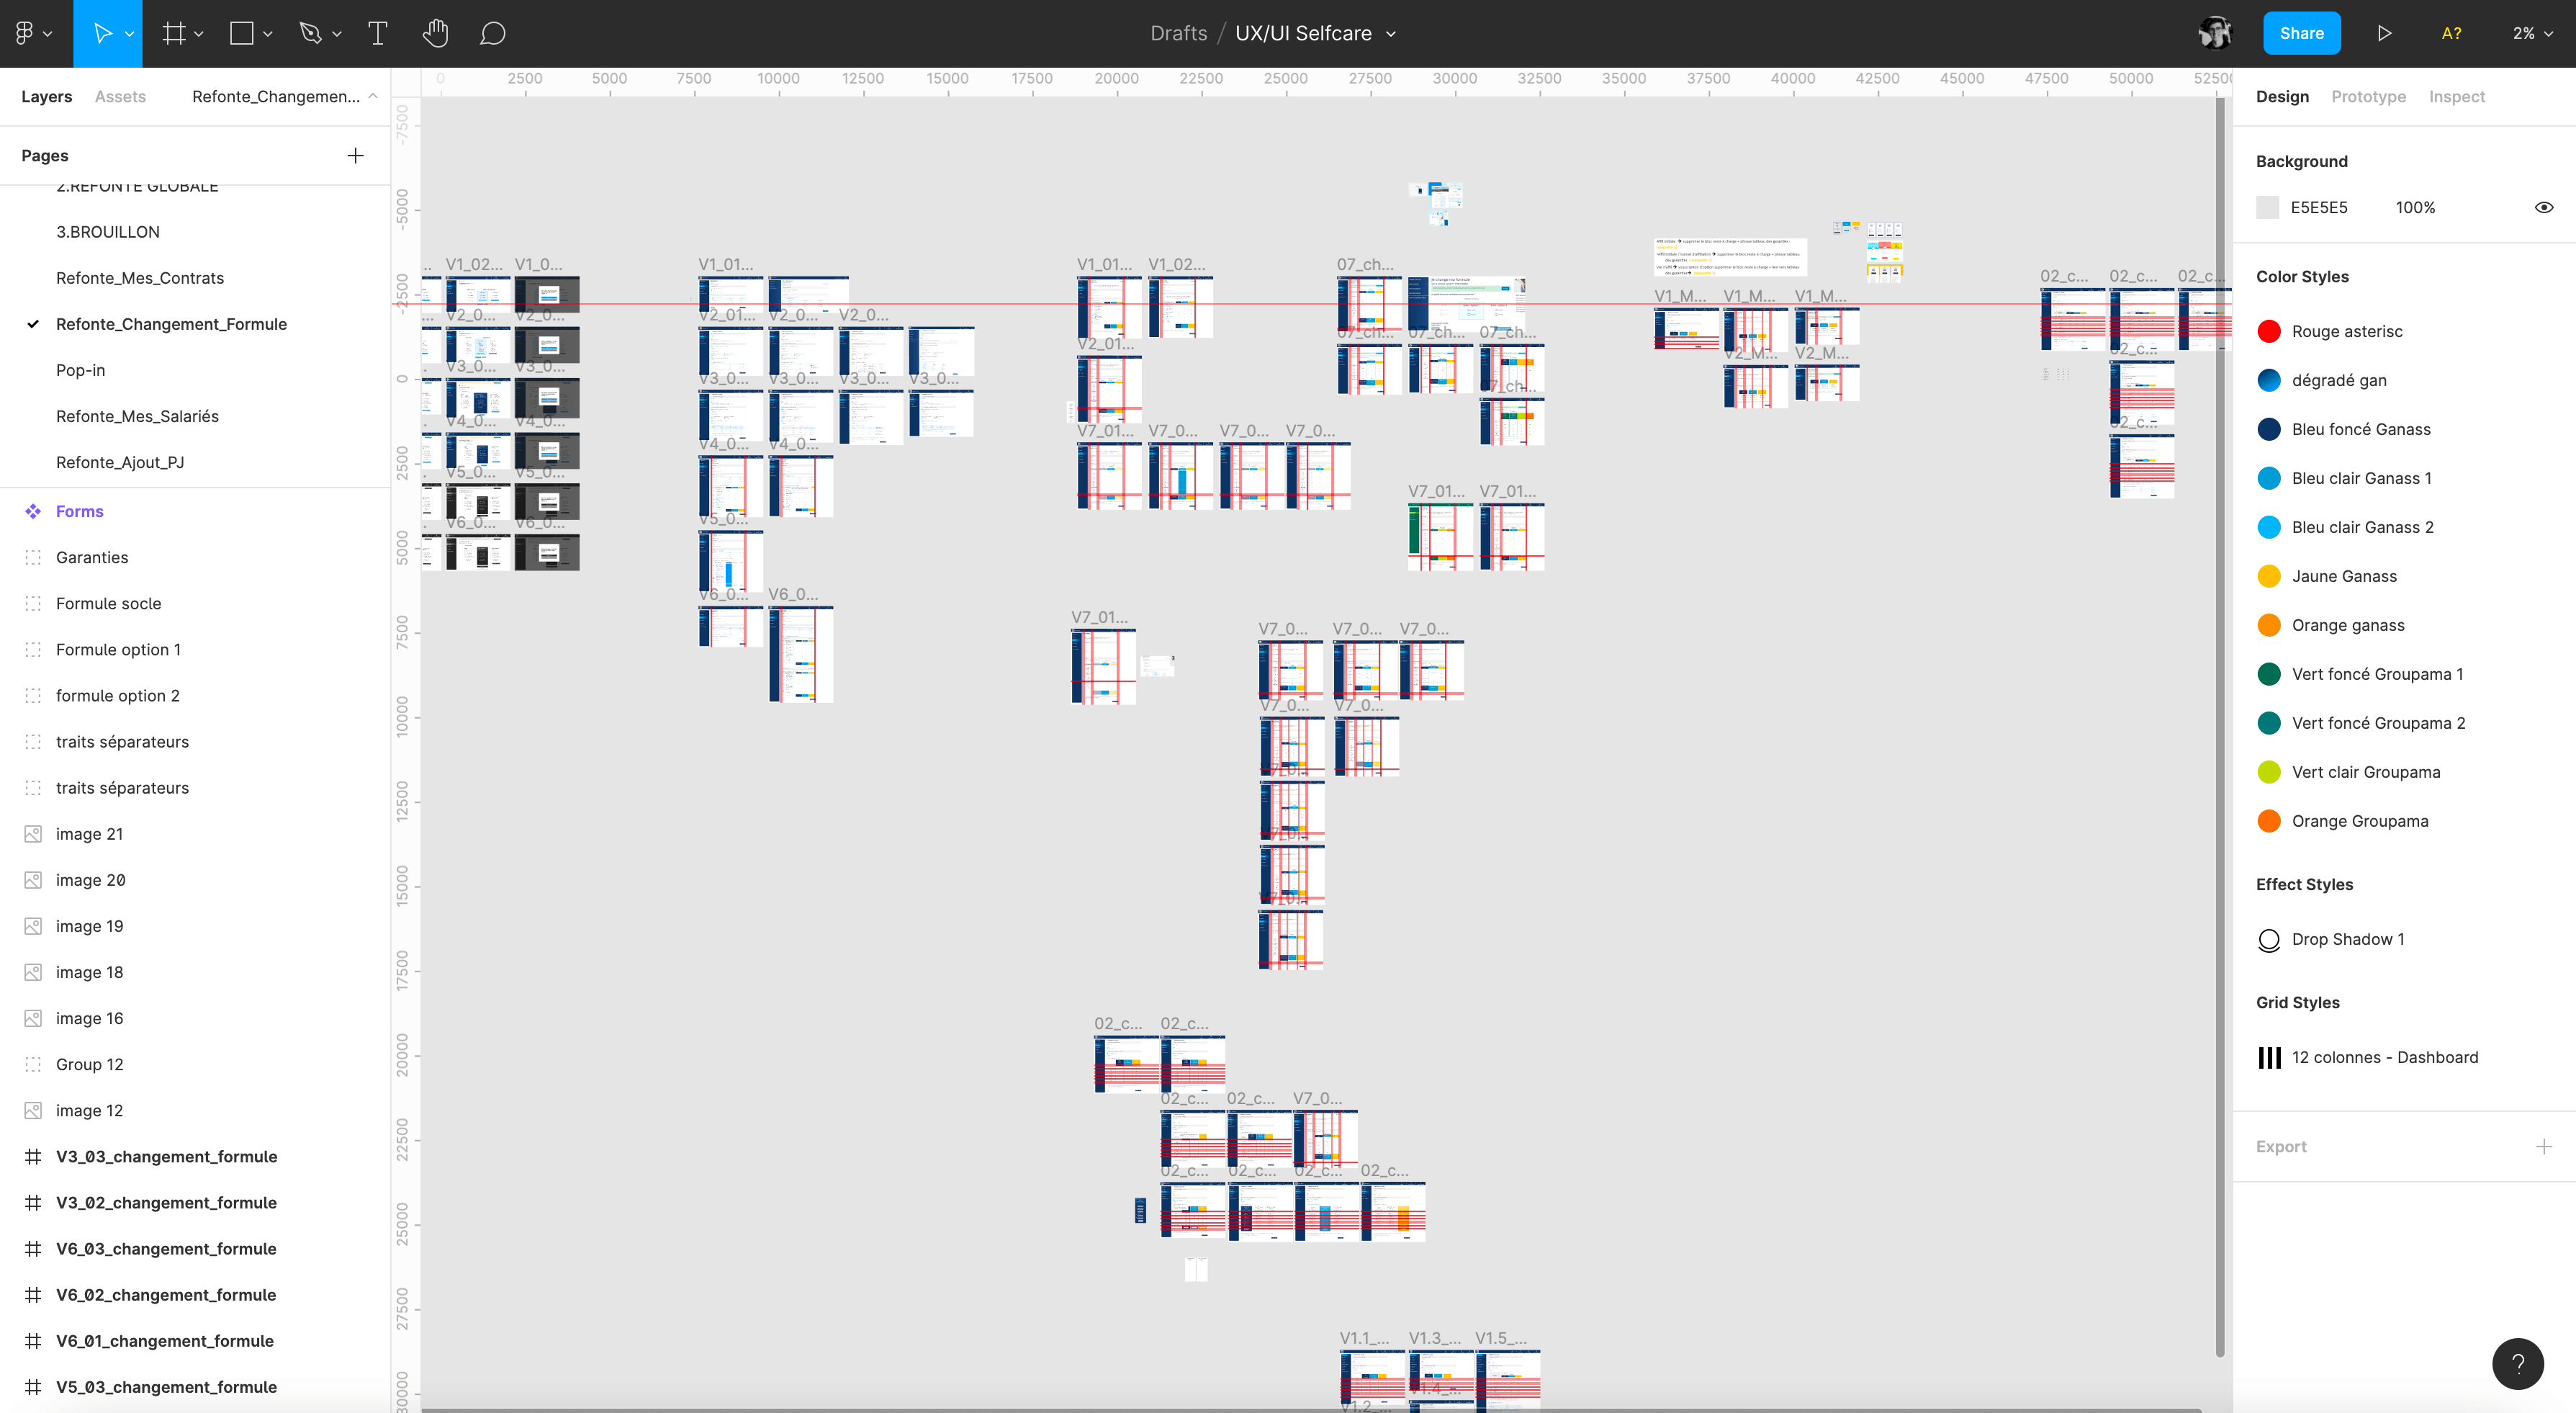Click the missing fonts A? icon
Screen dimensions: 2576x1413
[x=2451, y=33]
